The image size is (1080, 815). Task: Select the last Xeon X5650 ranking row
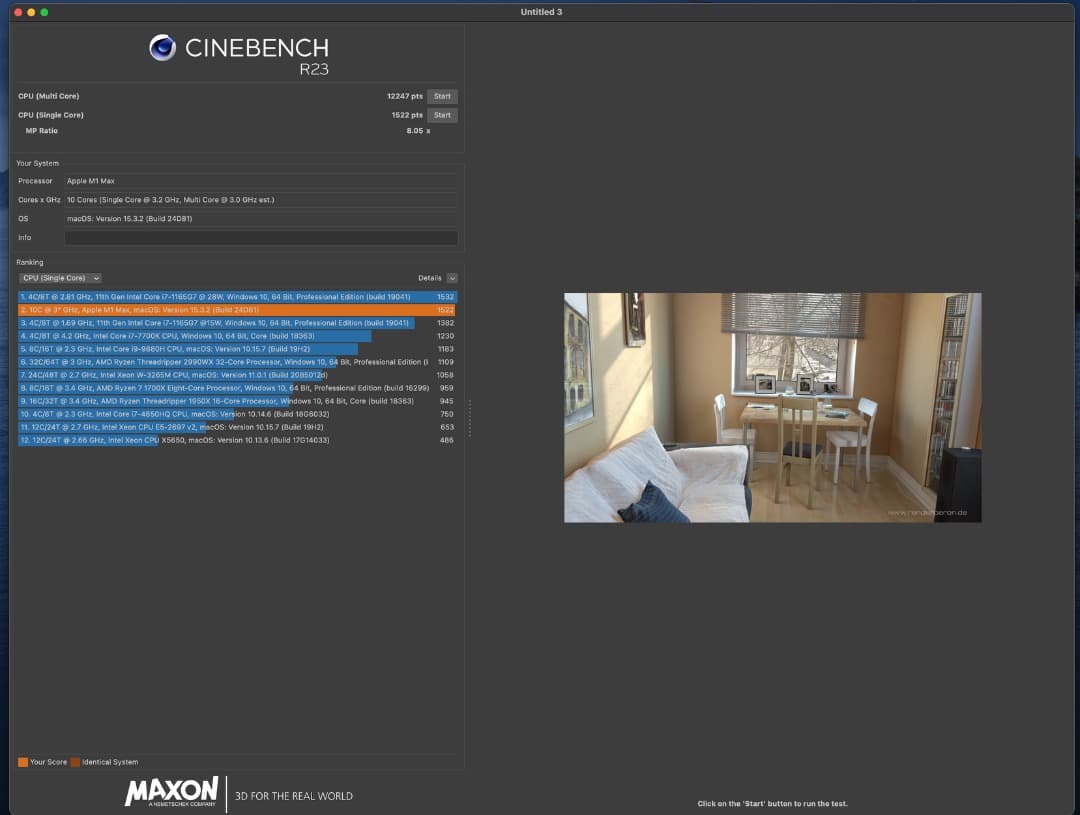pyautogui.click(x=236, y=440)
